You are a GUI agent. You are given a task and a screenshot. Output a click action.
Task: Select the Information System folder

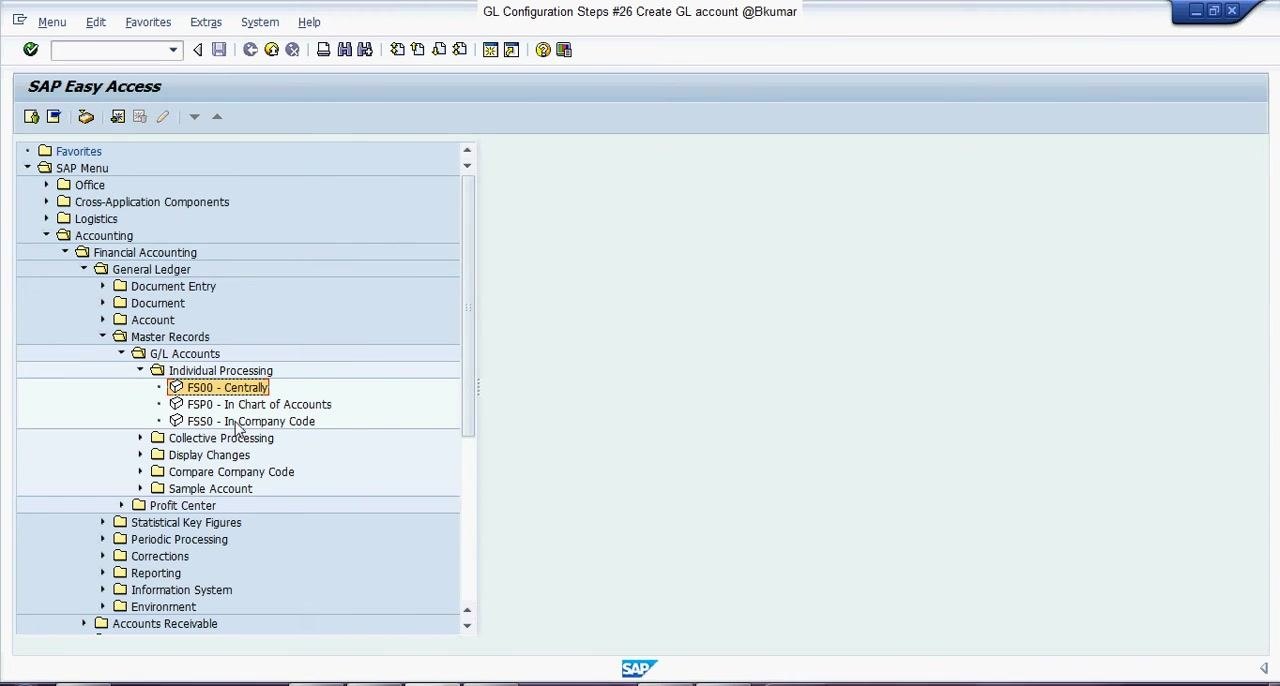click(181, 590)
